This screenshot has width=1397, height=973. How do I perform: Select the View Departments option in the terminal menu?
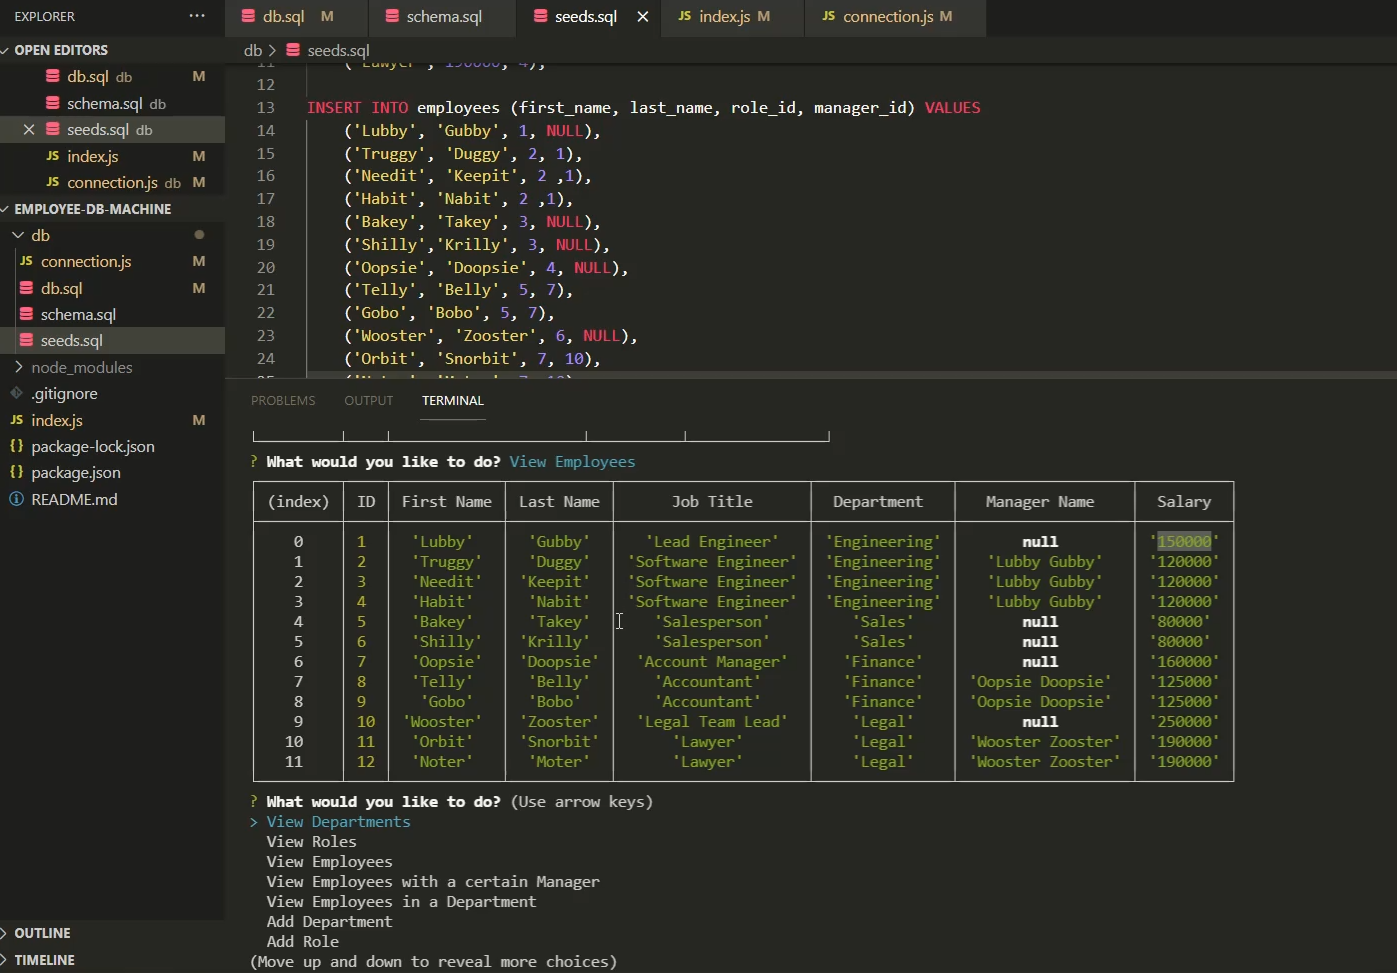[338, 821]
